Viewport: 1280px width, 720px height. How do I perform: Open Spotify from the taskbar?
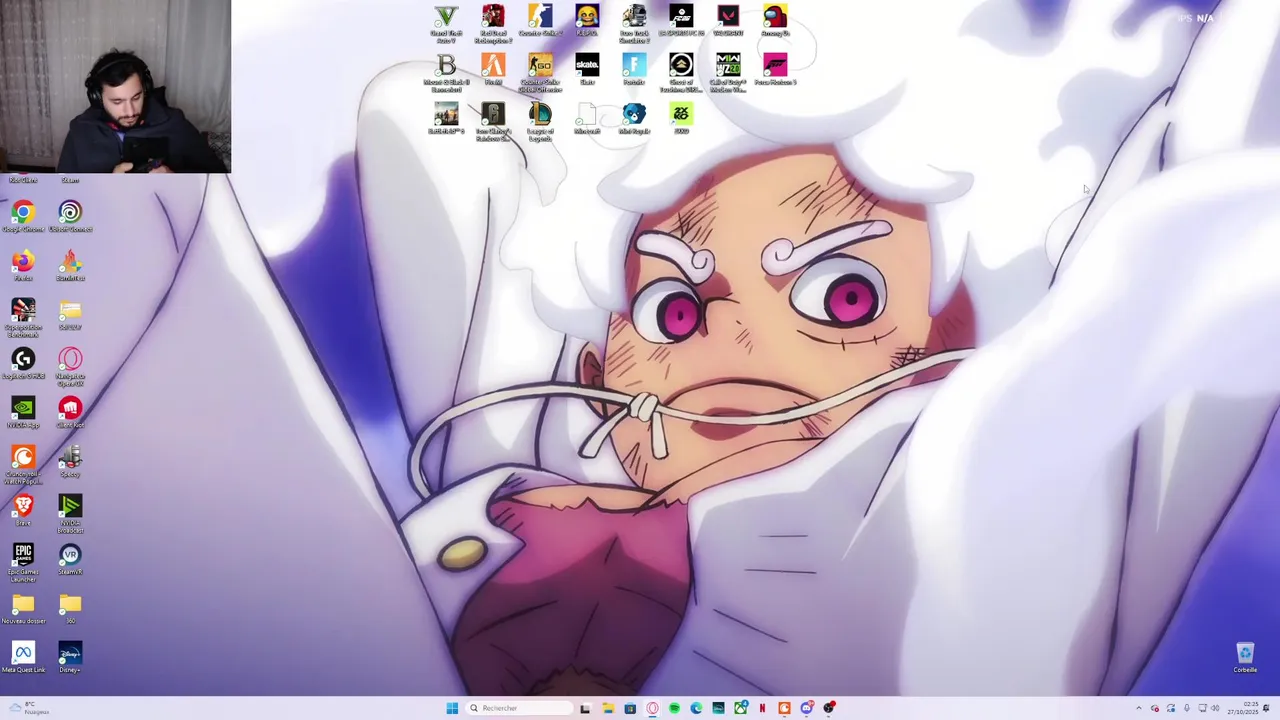coord(674,708)
